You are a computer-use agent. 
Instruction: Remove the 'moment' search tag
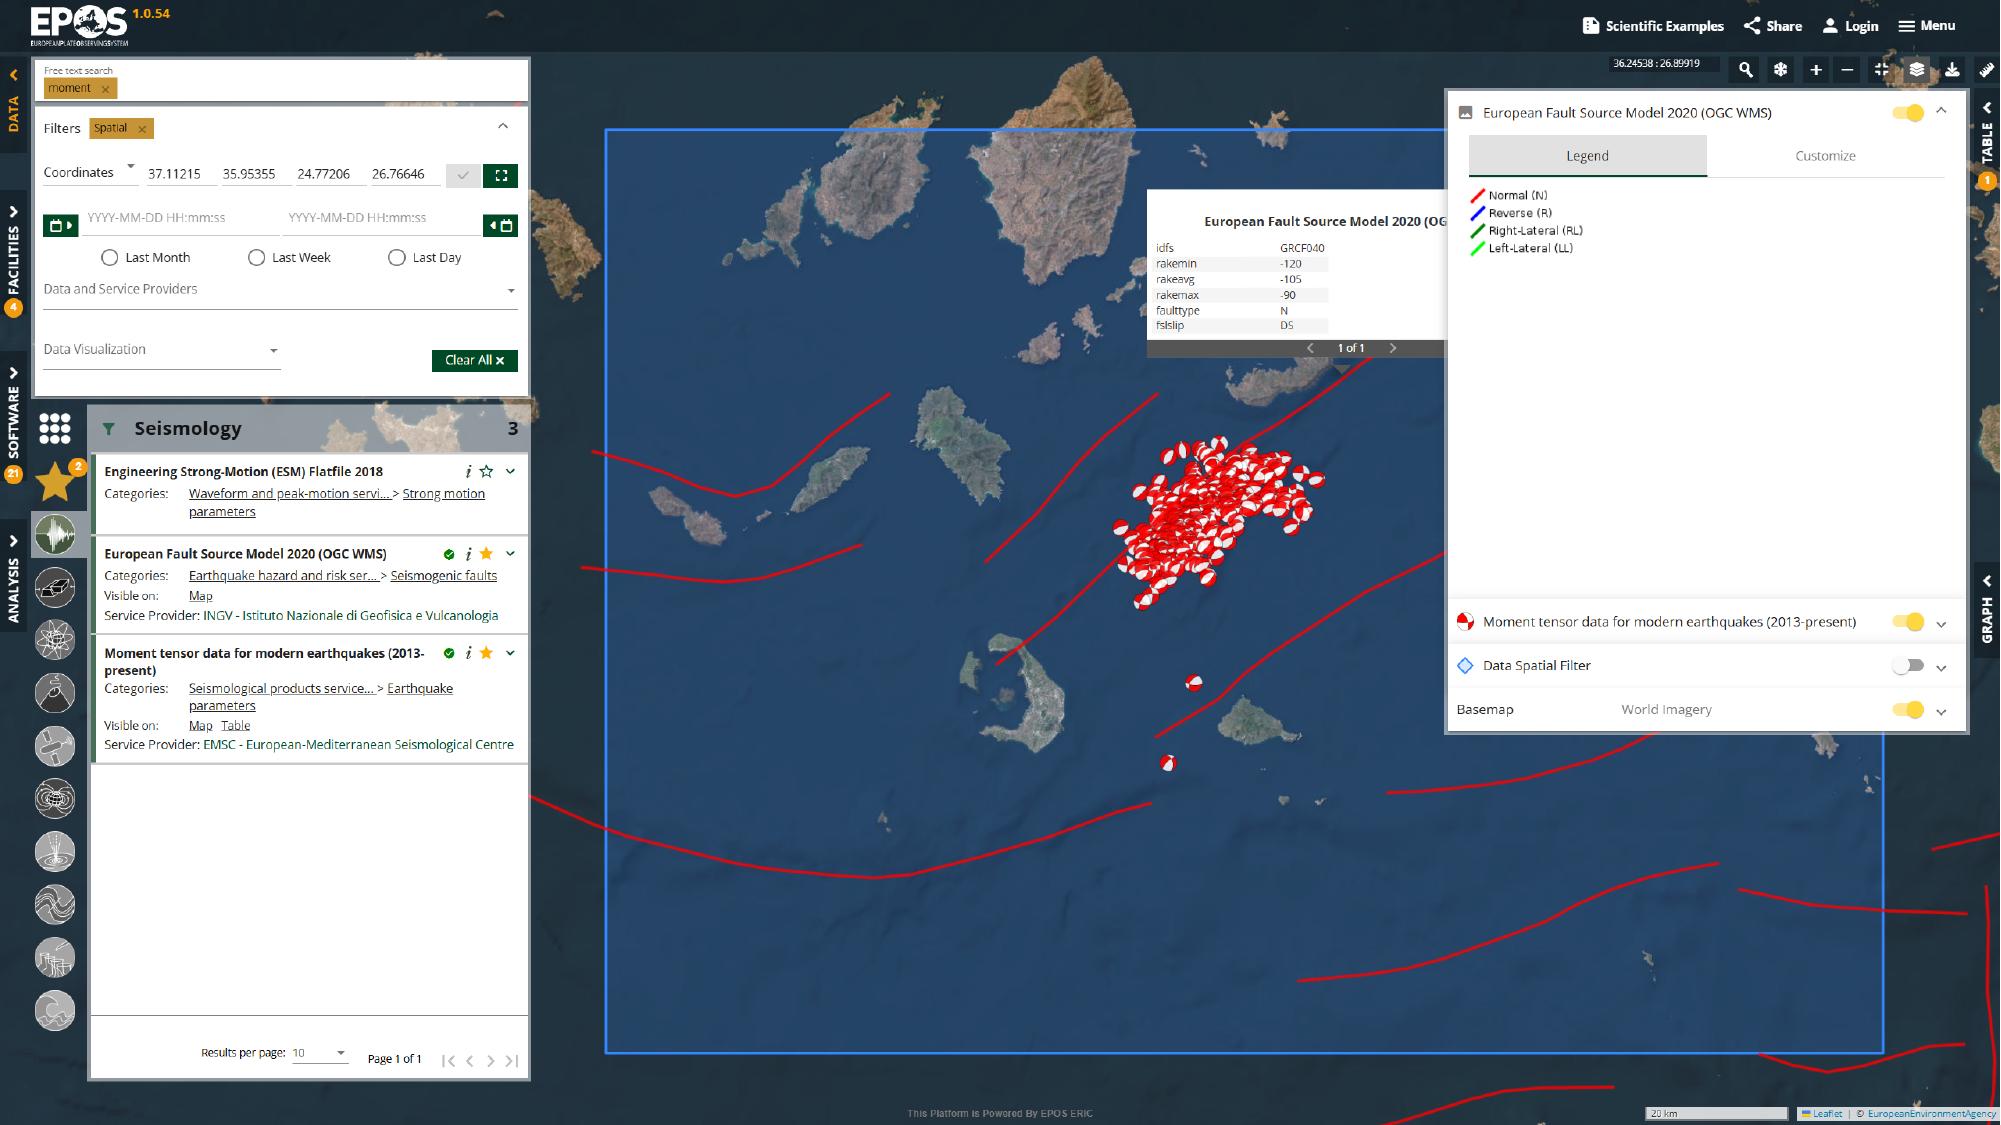[x=105, y=89]
